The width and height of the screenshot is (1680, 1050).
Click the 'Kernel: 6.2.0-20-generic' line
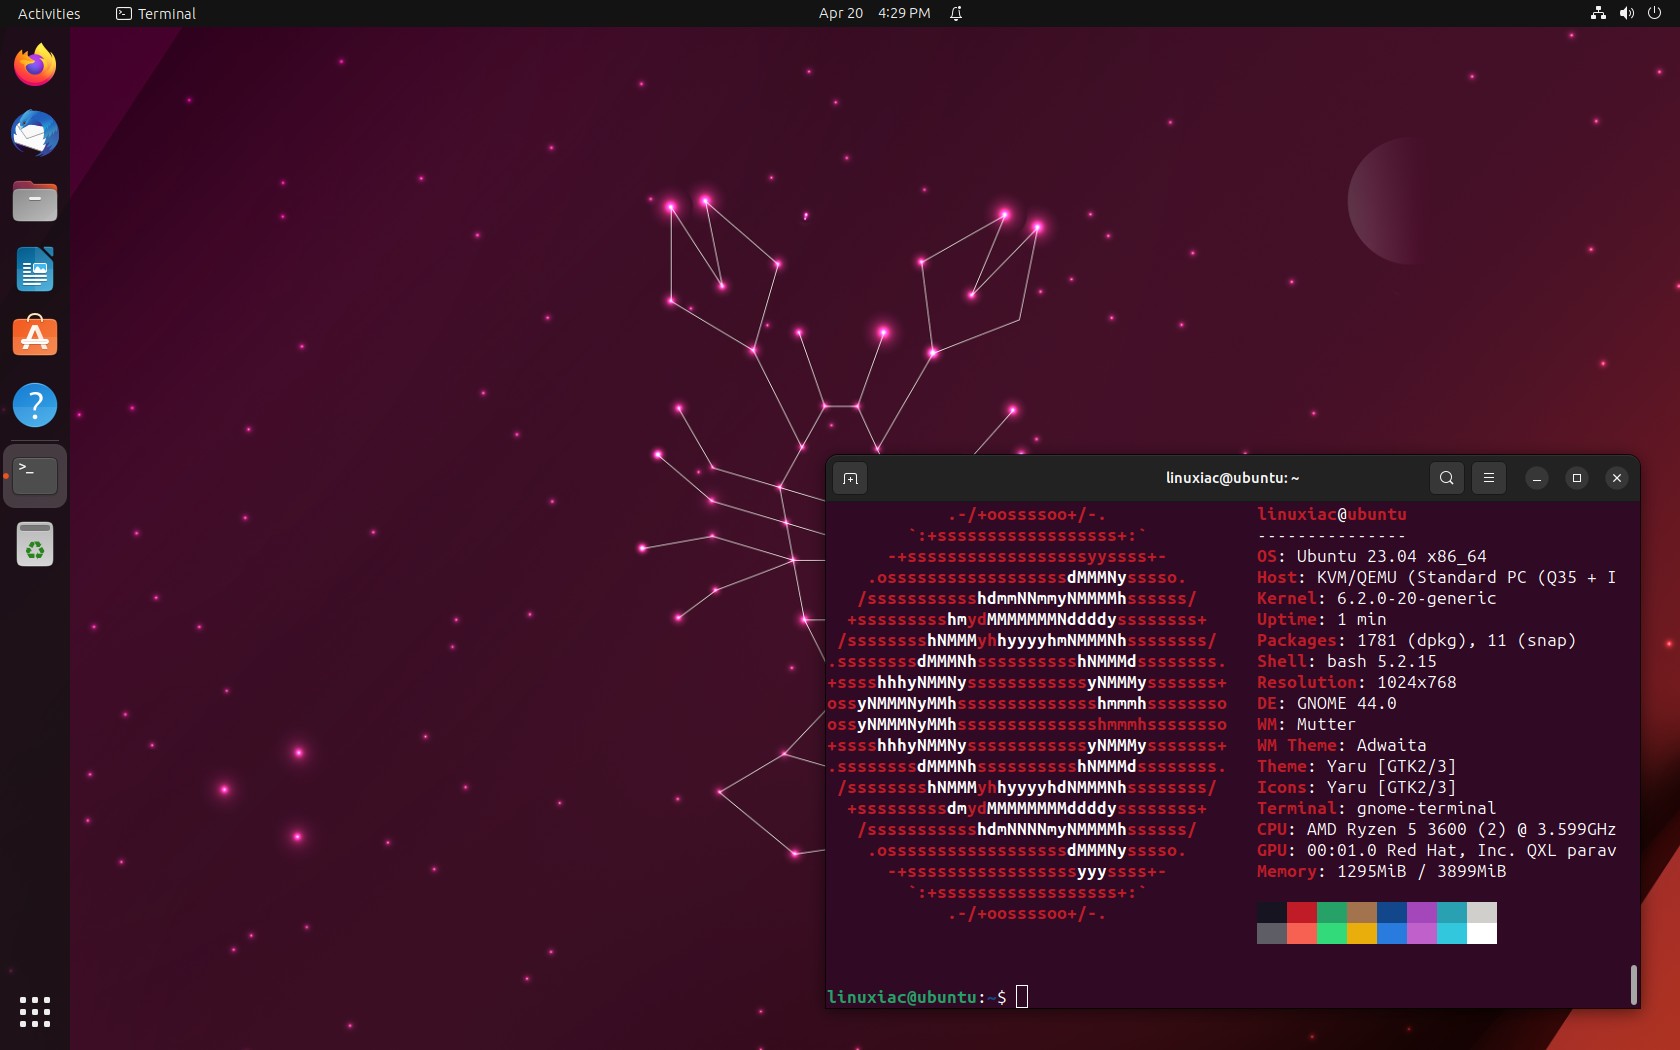point(1376,598)
